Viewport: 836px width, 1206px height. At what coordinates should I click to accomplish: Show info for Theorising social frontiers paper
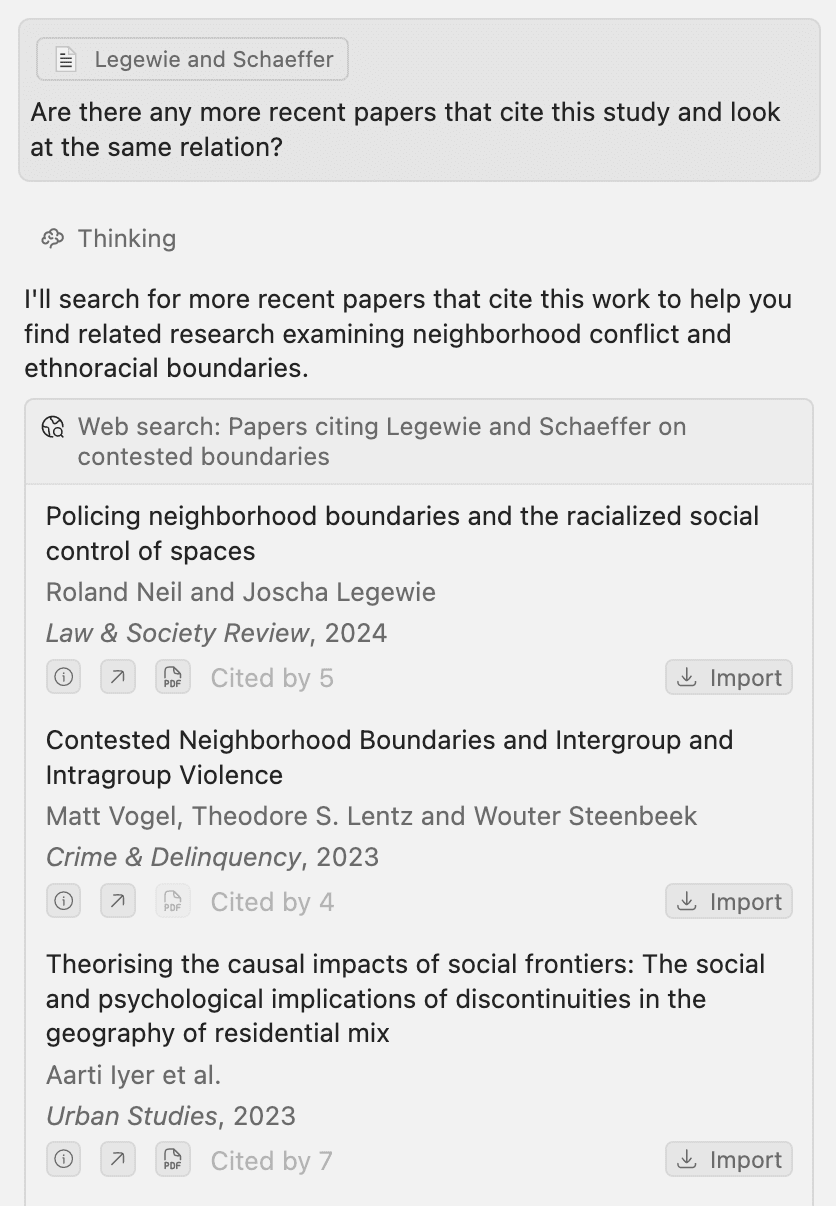(64, 1160)
